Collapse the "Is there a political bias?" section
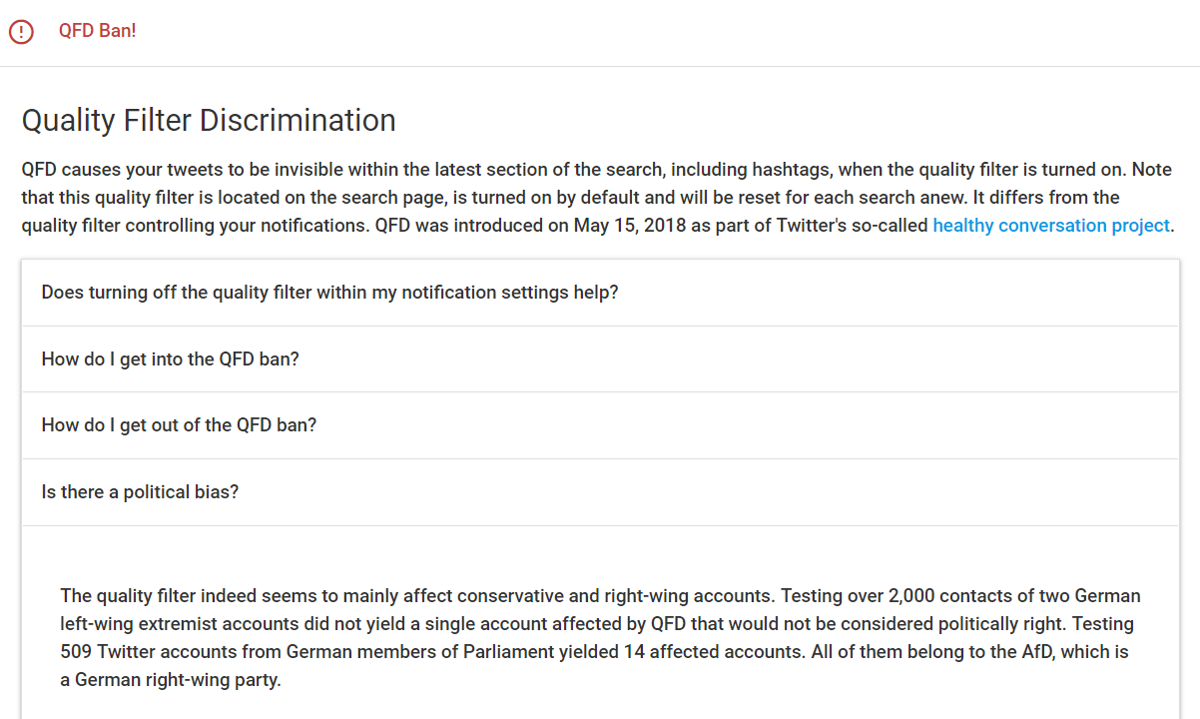 pyautogui.click(x=600, y=492)
